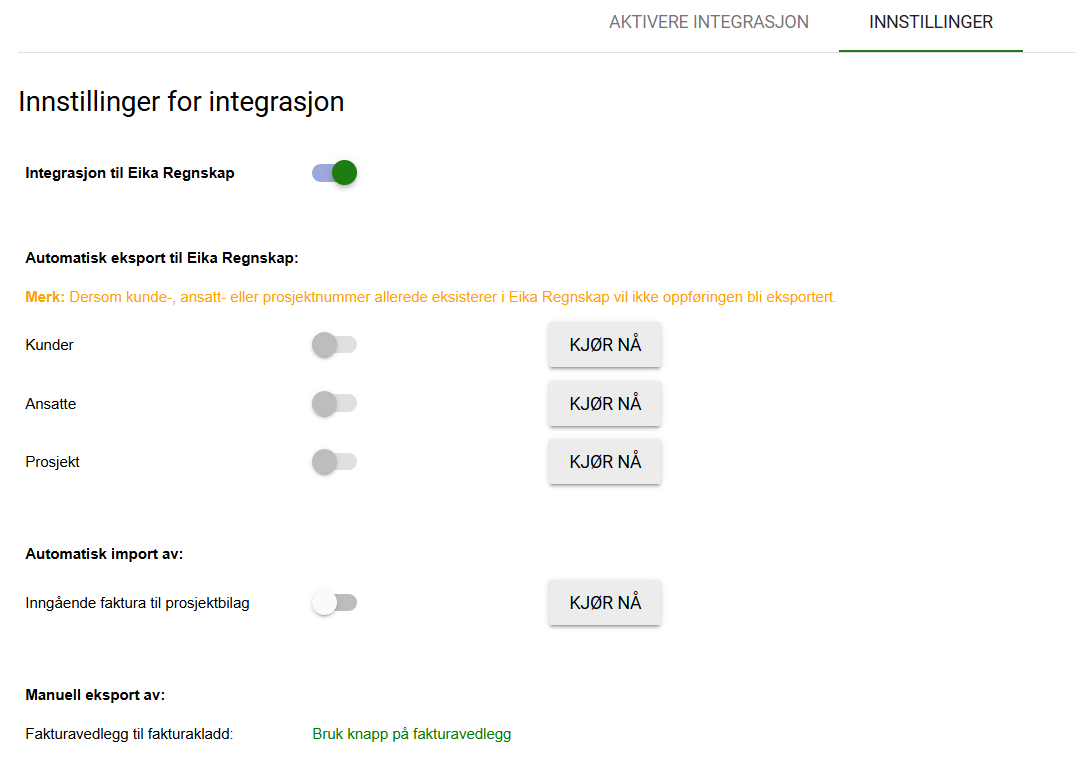Start Prosjekt export using Kjør nå
This screenshot has width=1075, height=762.
pos(605,462)
